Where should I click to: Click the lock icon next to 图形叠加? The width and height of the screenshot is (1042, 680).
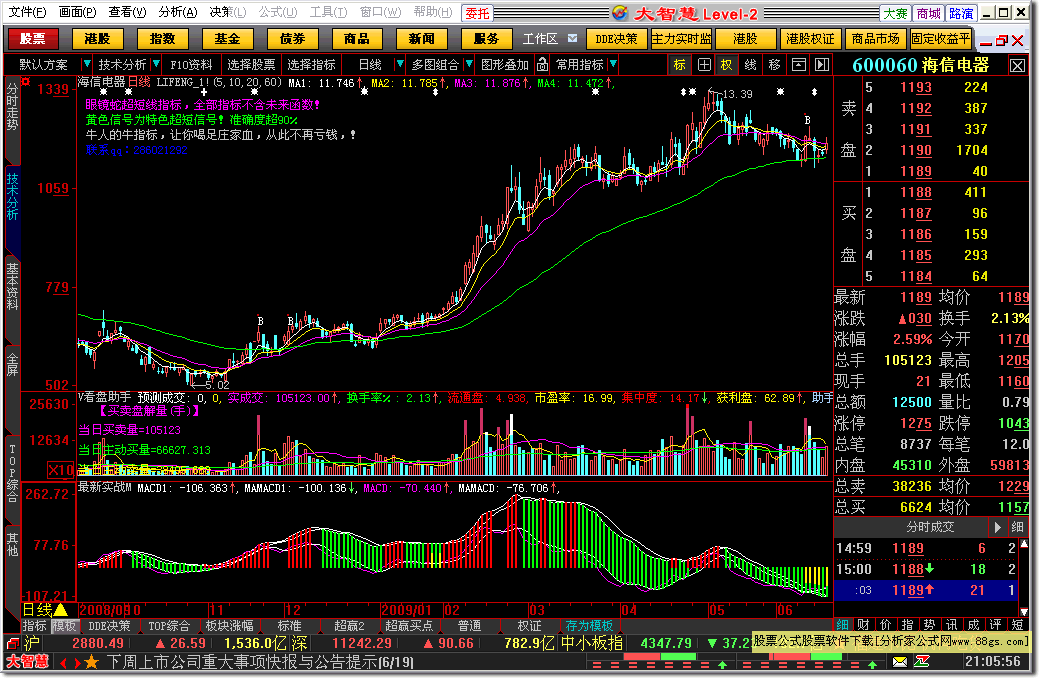point(542,64)
